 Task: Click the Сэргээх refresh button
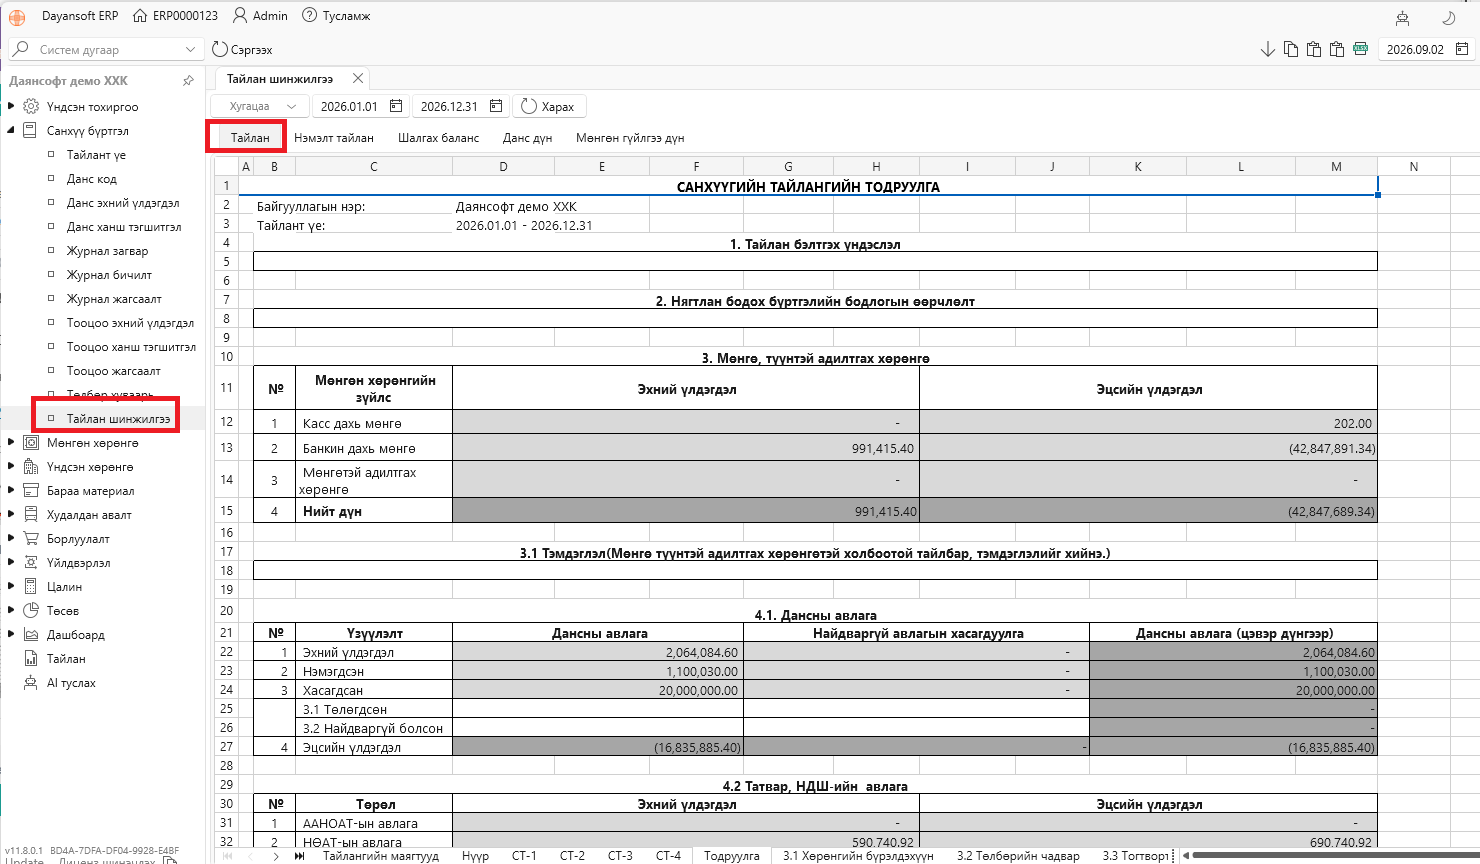click(243, 49)
